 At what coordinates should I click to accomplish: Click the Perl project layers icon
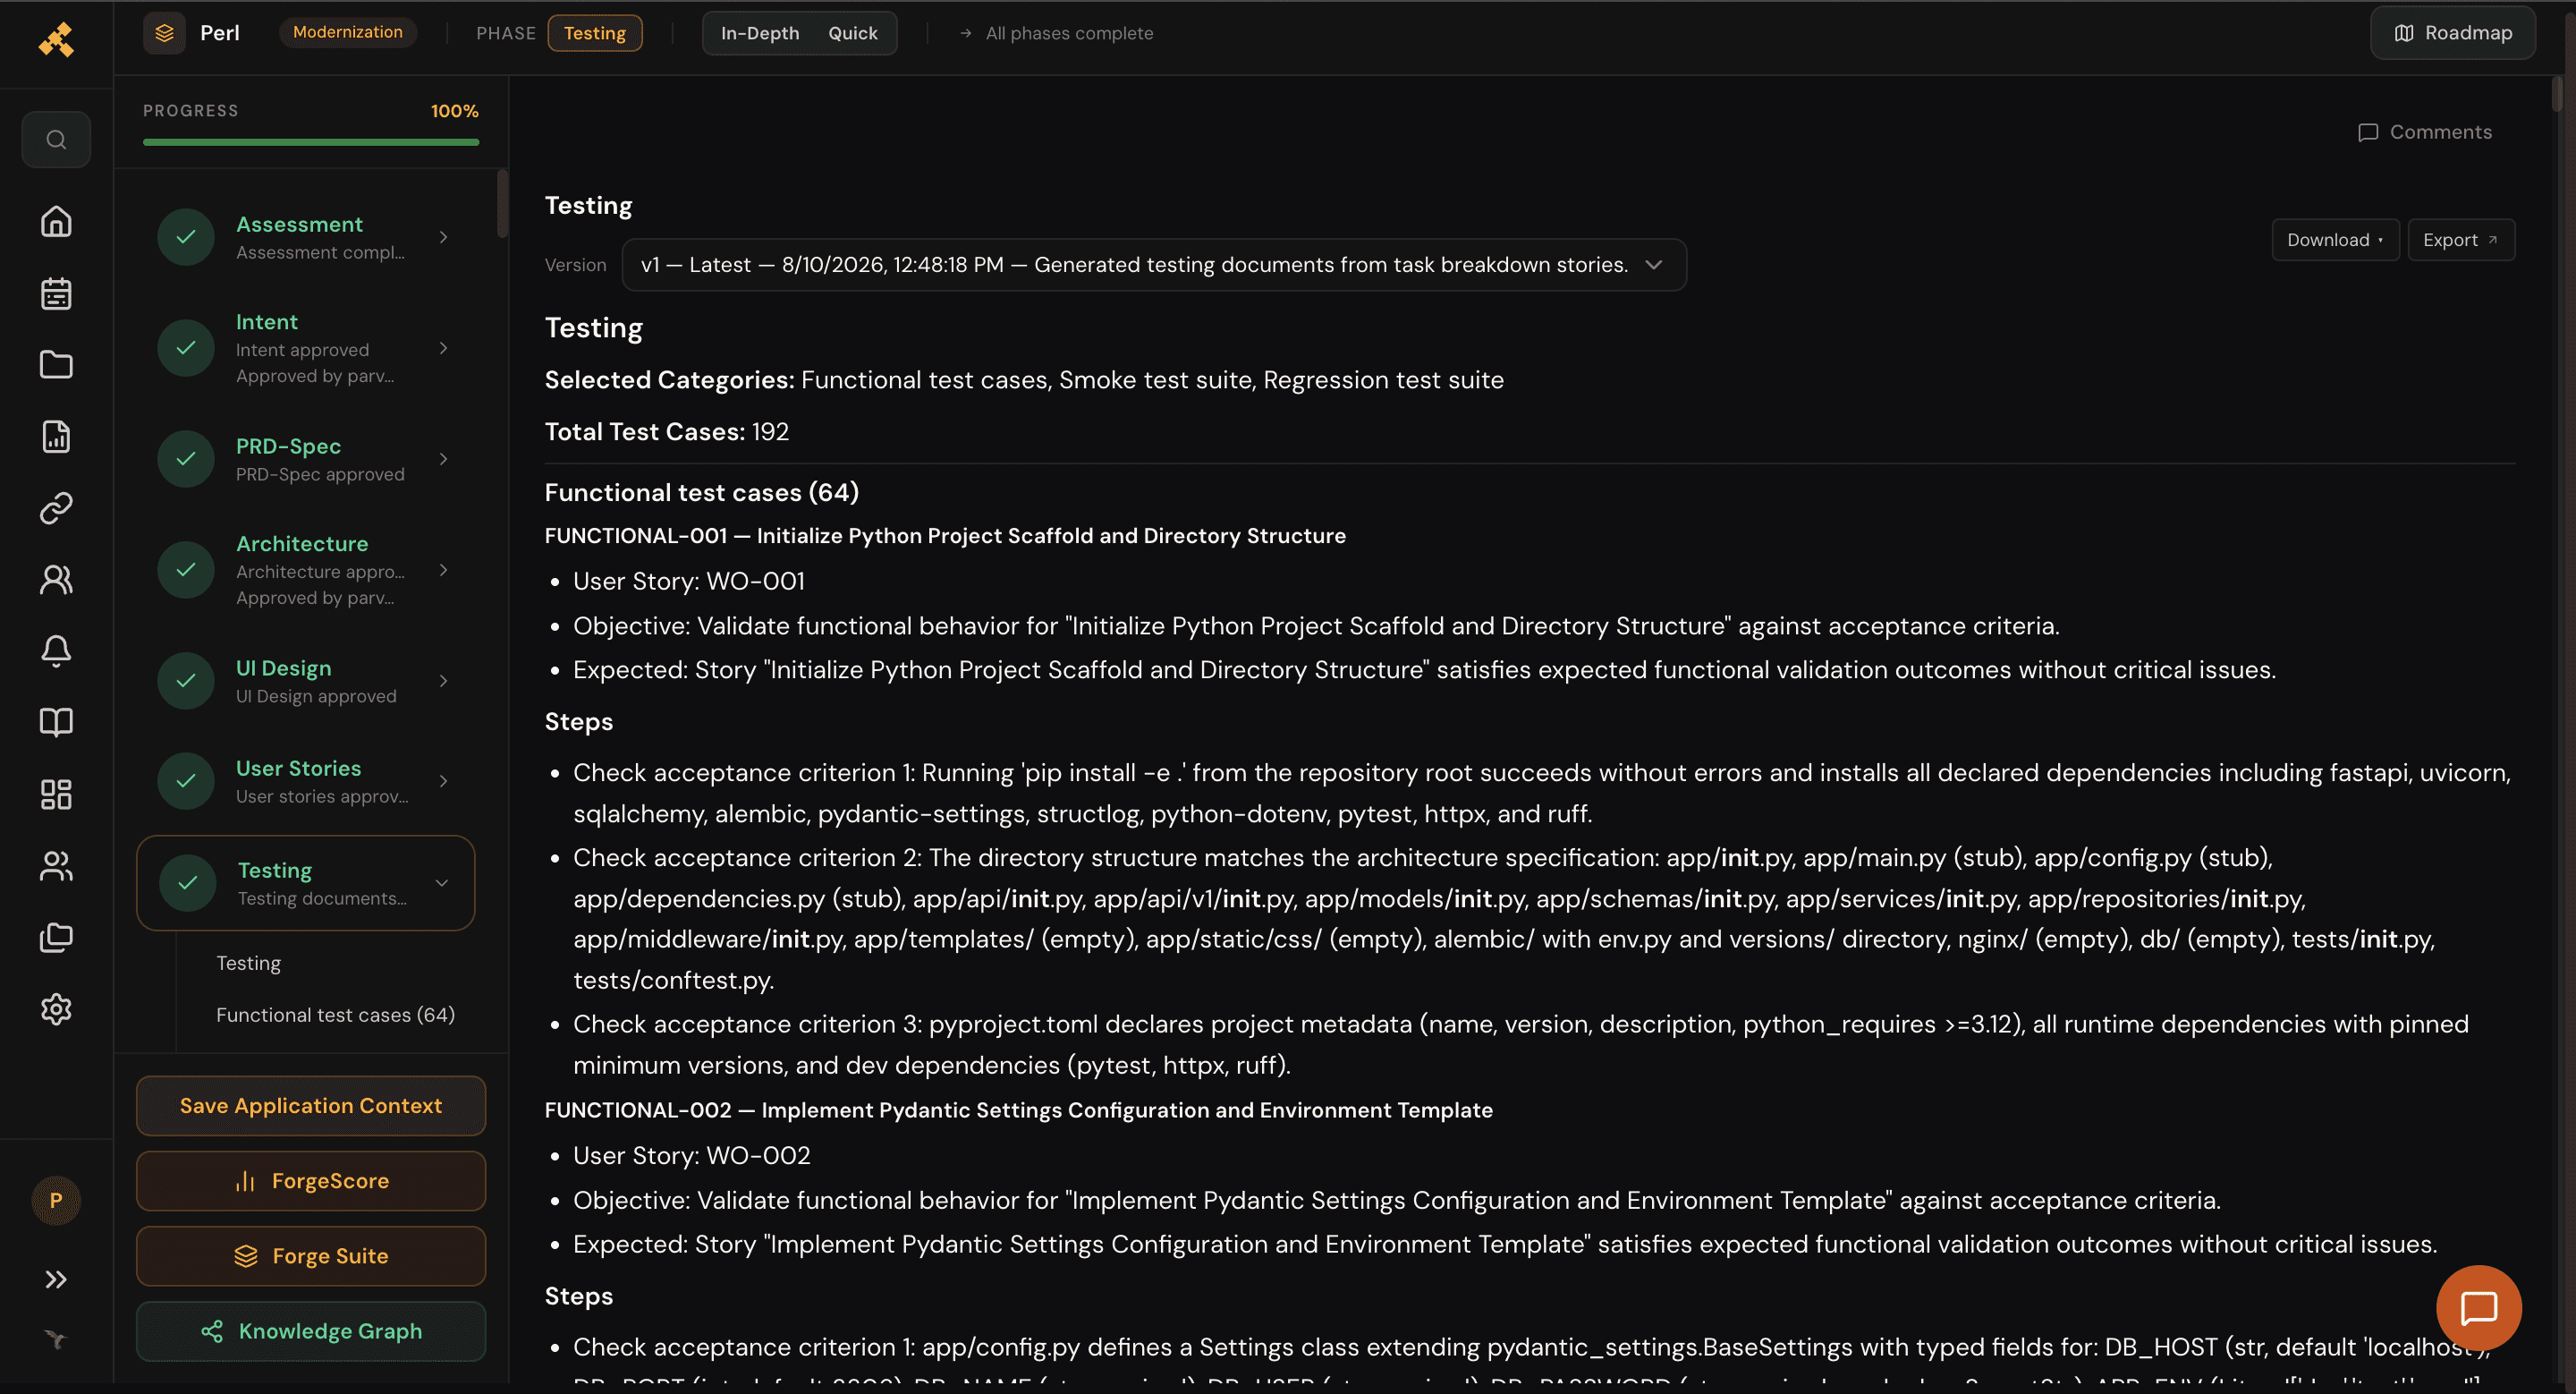164,33
